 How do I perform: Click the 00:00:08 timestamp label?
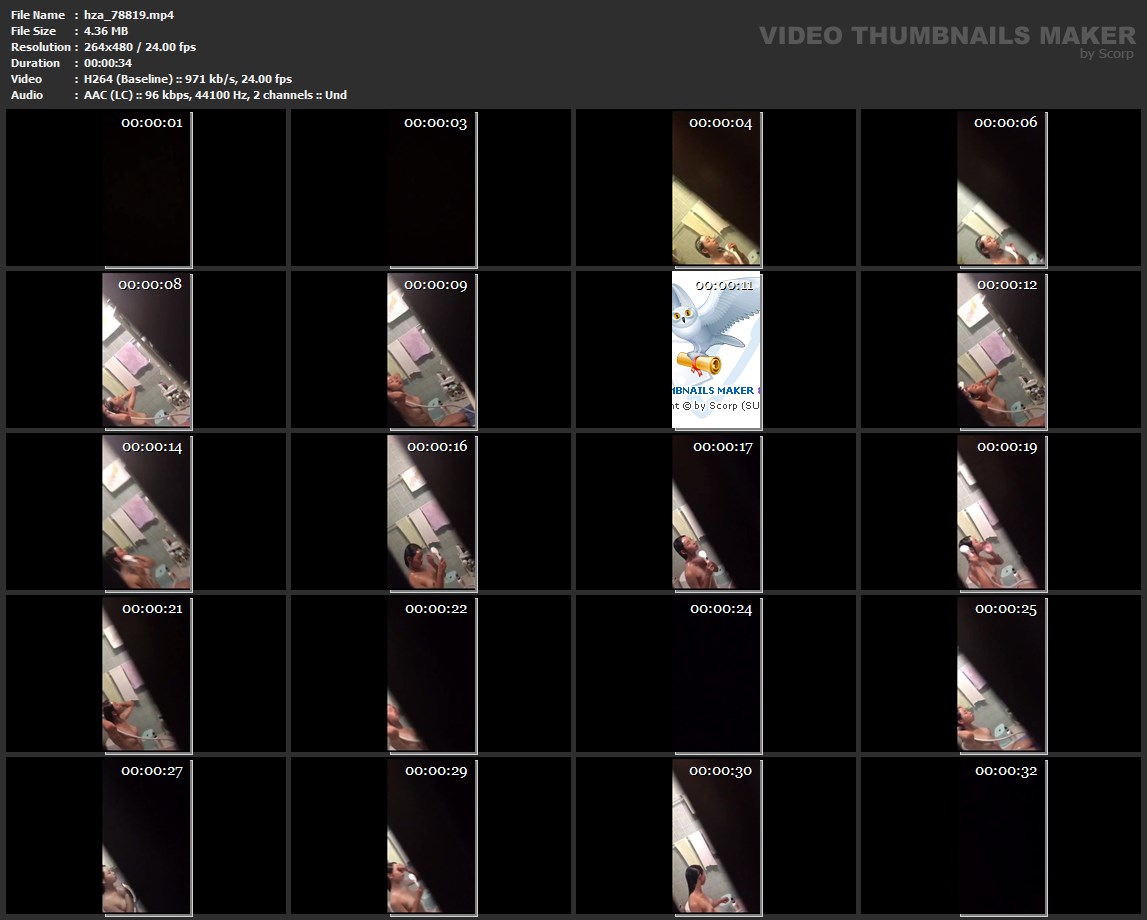(150, 285)
